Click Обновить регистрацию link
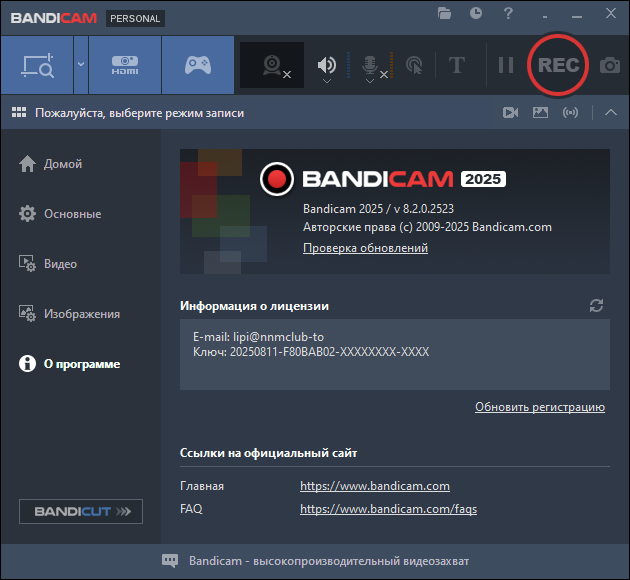This screenshot has width=630, height=580. click(x=540, y=407)
